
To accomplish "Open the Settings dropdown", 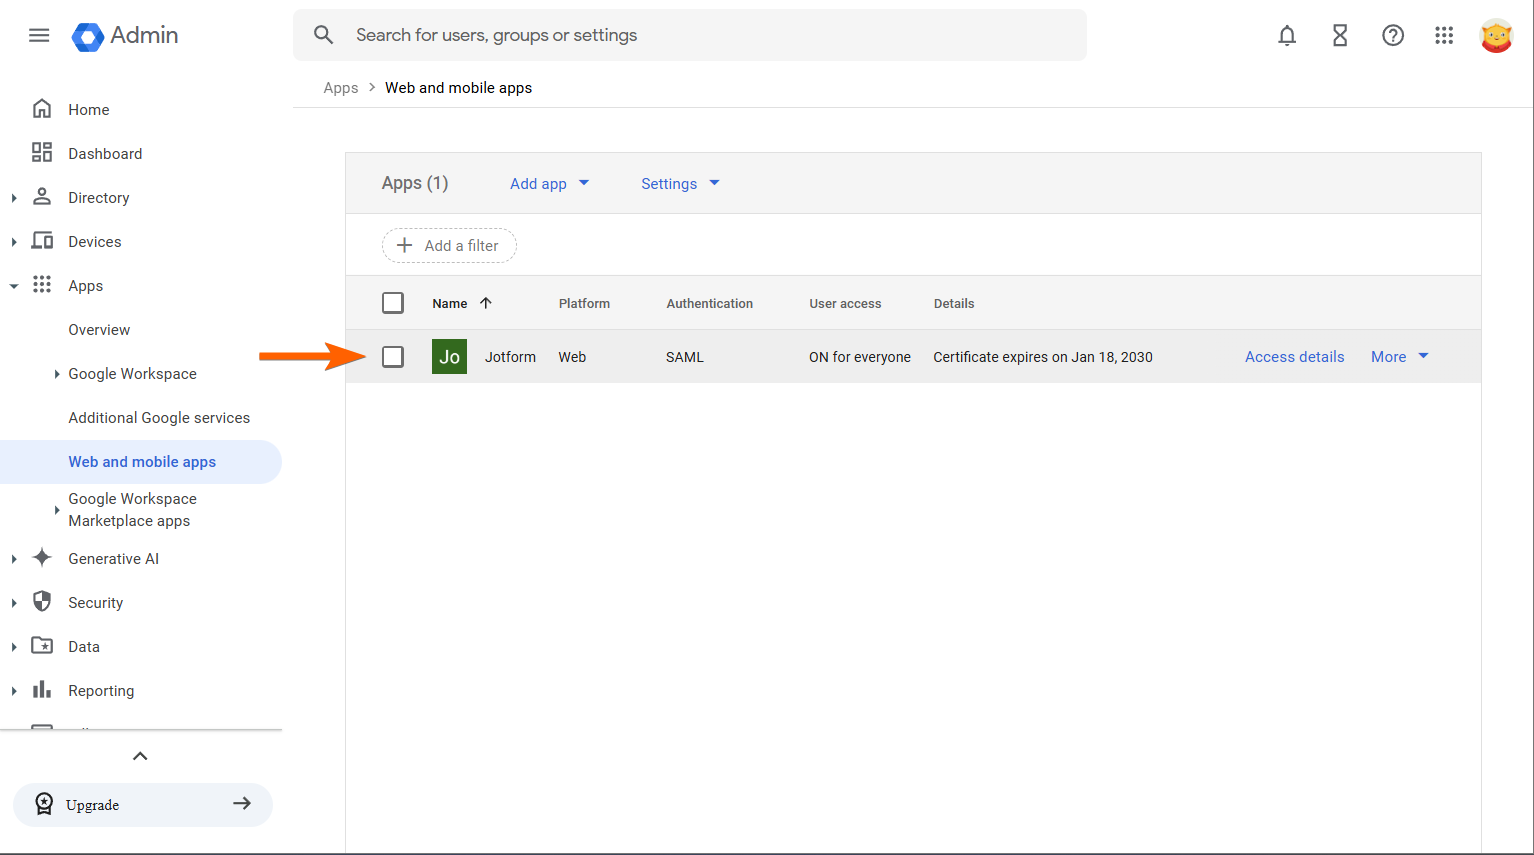I will pyautogui.click(x=680, y=184).
